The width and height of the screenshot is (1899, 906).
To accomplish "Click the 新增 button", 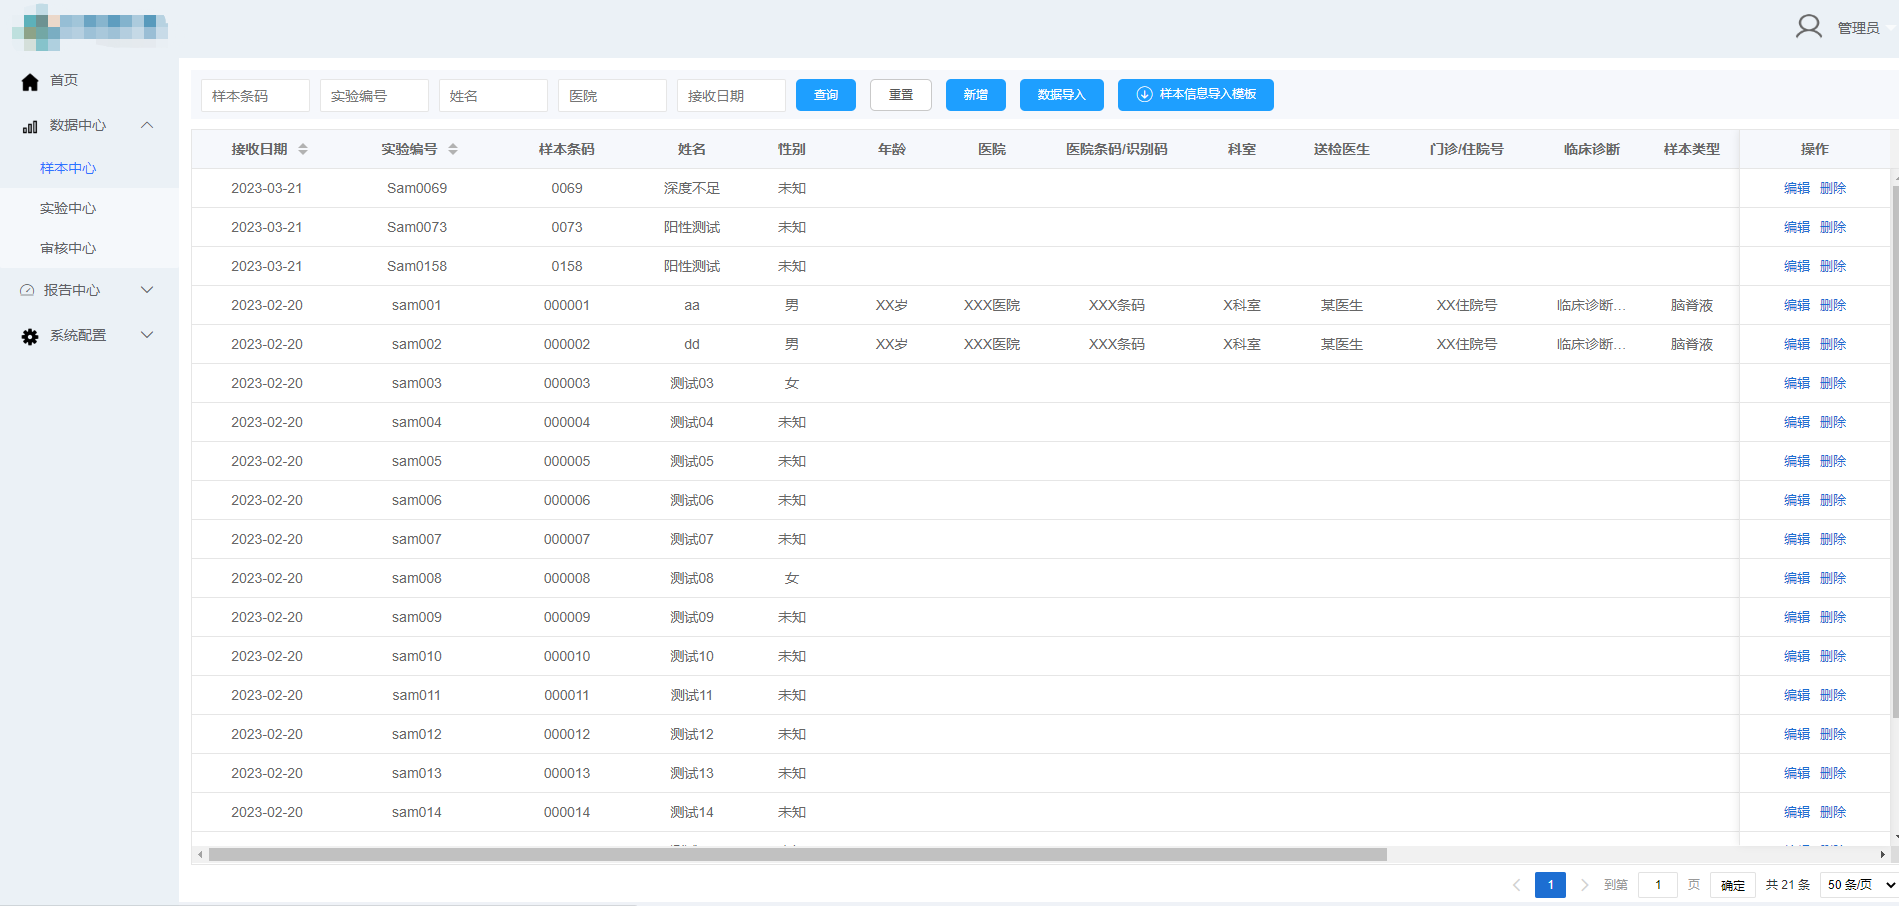I will (976, 95).
